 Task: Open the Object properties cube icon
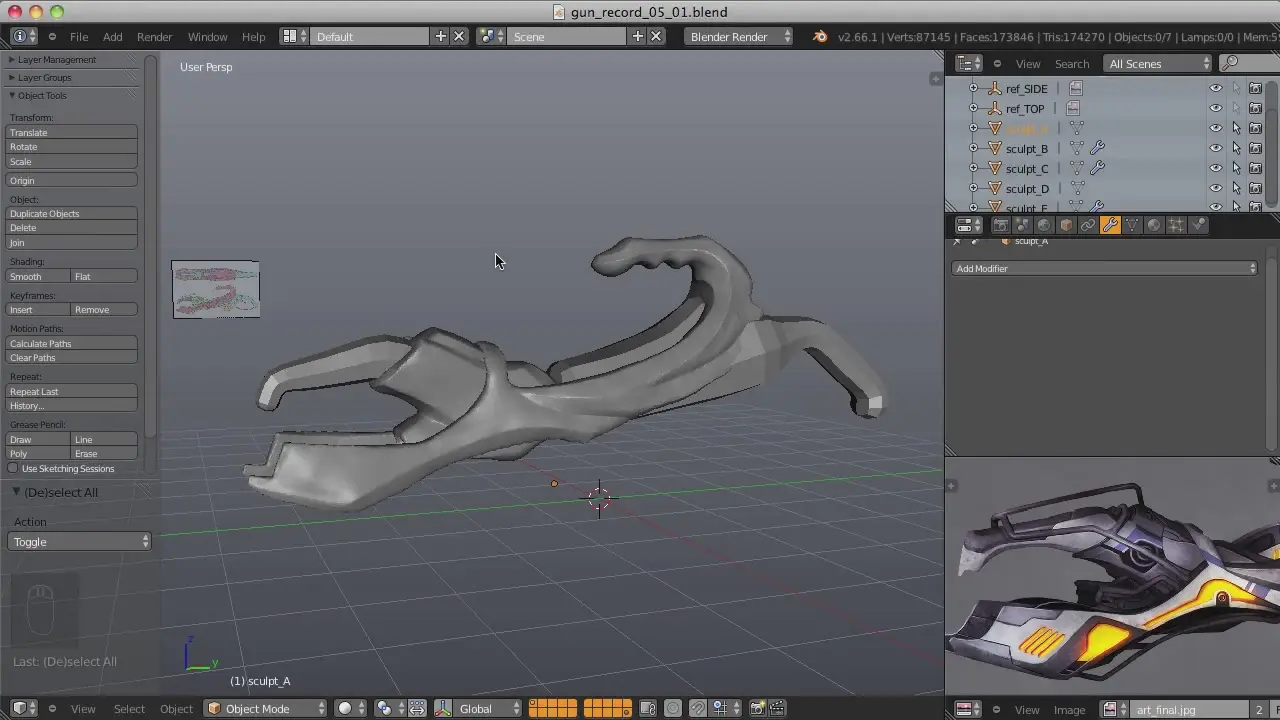tap(1066, 226)
